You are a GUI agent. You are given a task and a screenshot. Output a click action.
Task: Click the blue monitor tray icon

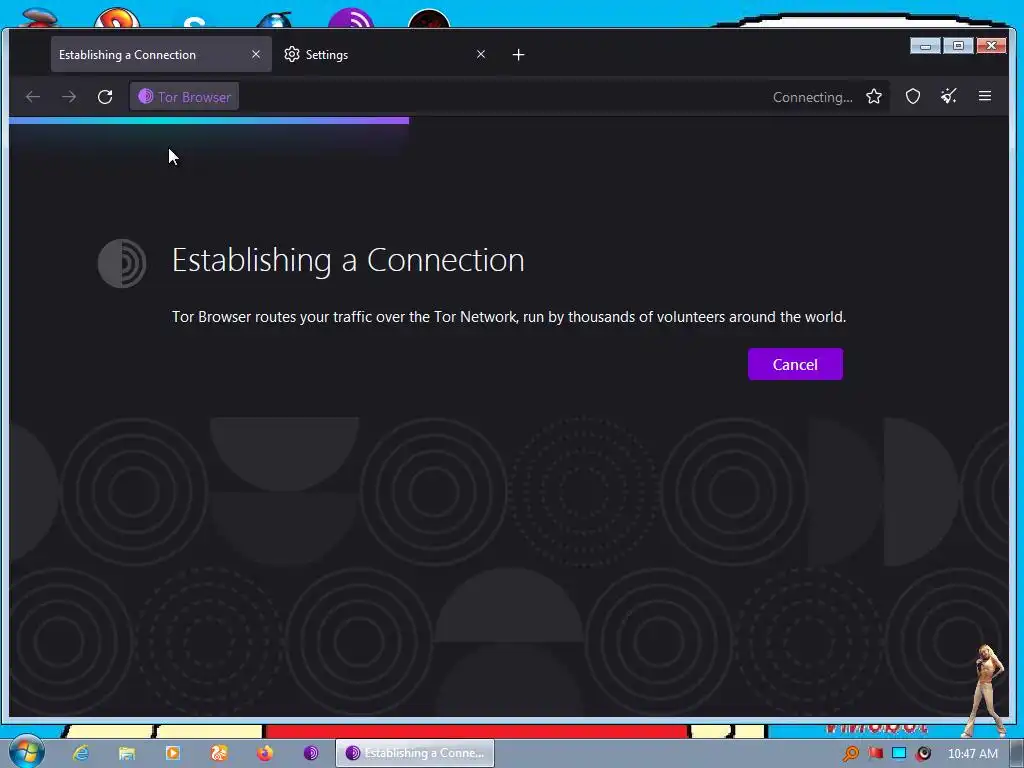(899, 754)
